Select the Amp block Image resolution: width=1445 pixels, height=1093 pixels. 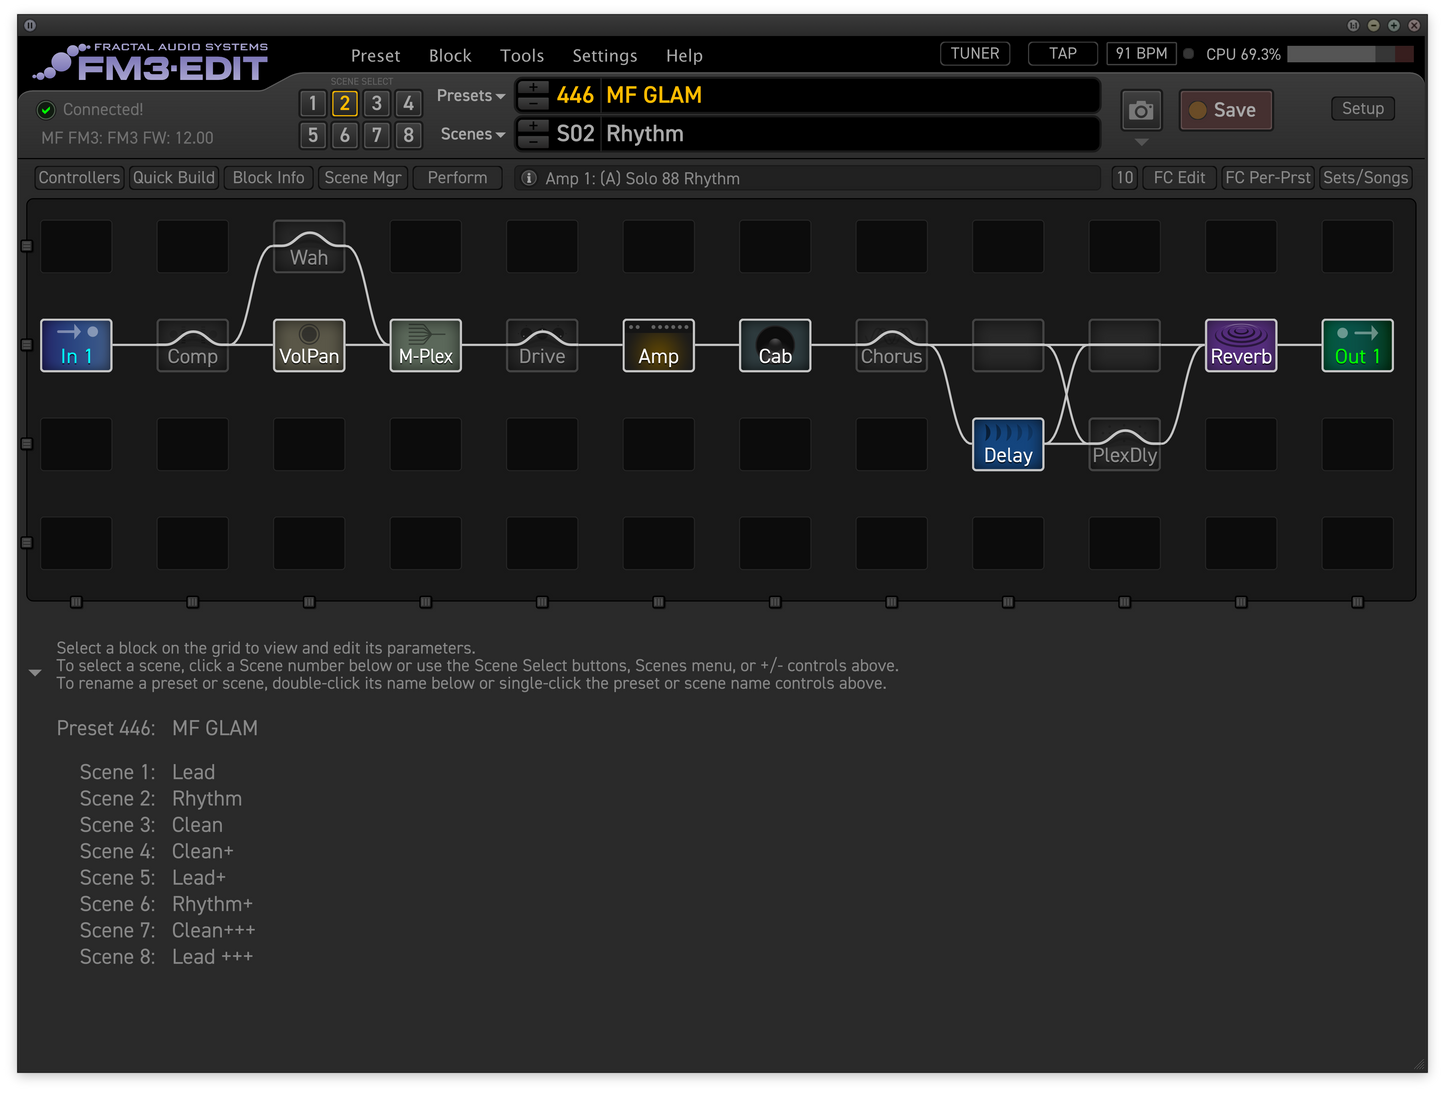click(659, 345)
